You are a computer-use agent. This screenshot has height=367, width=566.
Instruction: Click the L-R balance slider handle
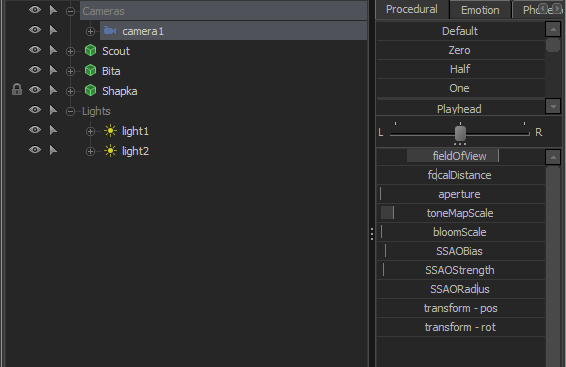pos(460,134)
